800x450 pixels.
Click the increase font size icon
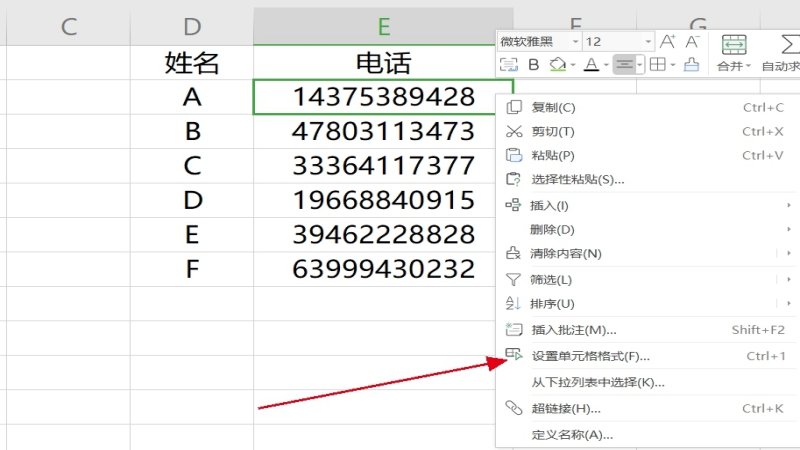pos(668,41)
